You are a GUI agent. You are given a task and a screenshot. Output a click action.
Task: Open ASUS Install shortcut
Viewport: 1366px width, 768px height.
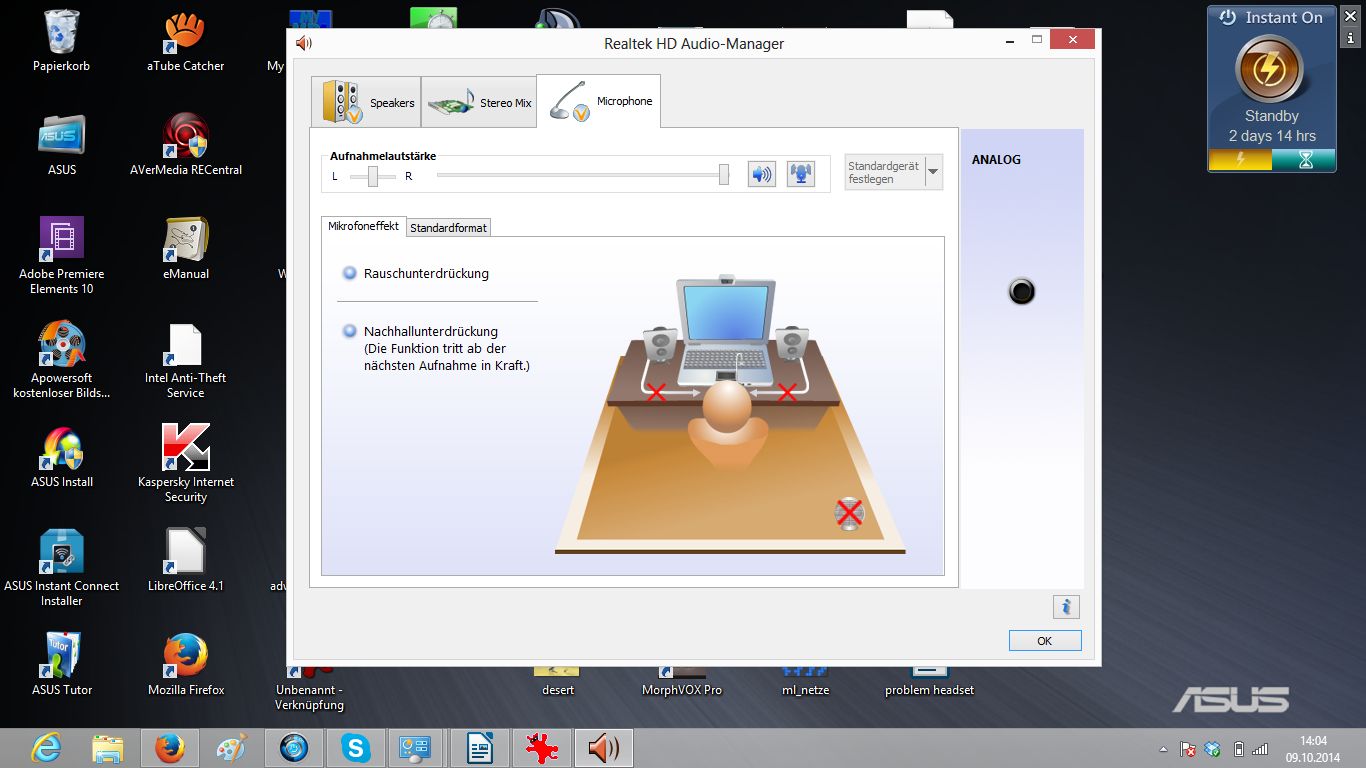[x=62, y=458]
